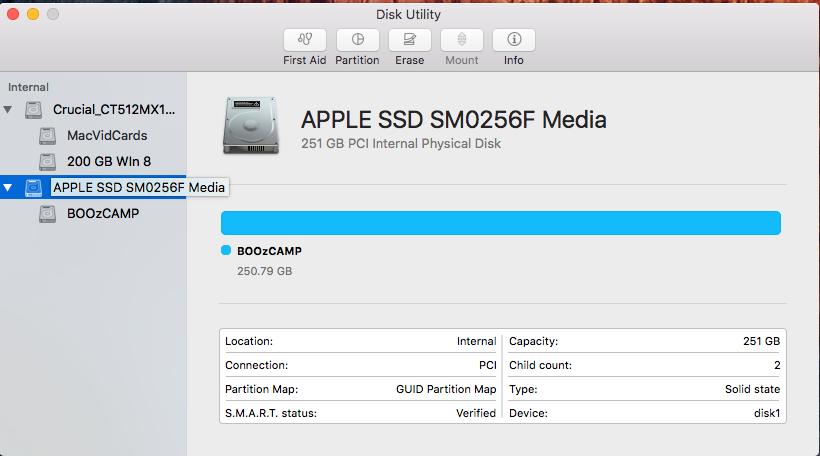The height and width of the screenshot is (456, 820).
Task: Click the Device value disk1
Action: 767,413
